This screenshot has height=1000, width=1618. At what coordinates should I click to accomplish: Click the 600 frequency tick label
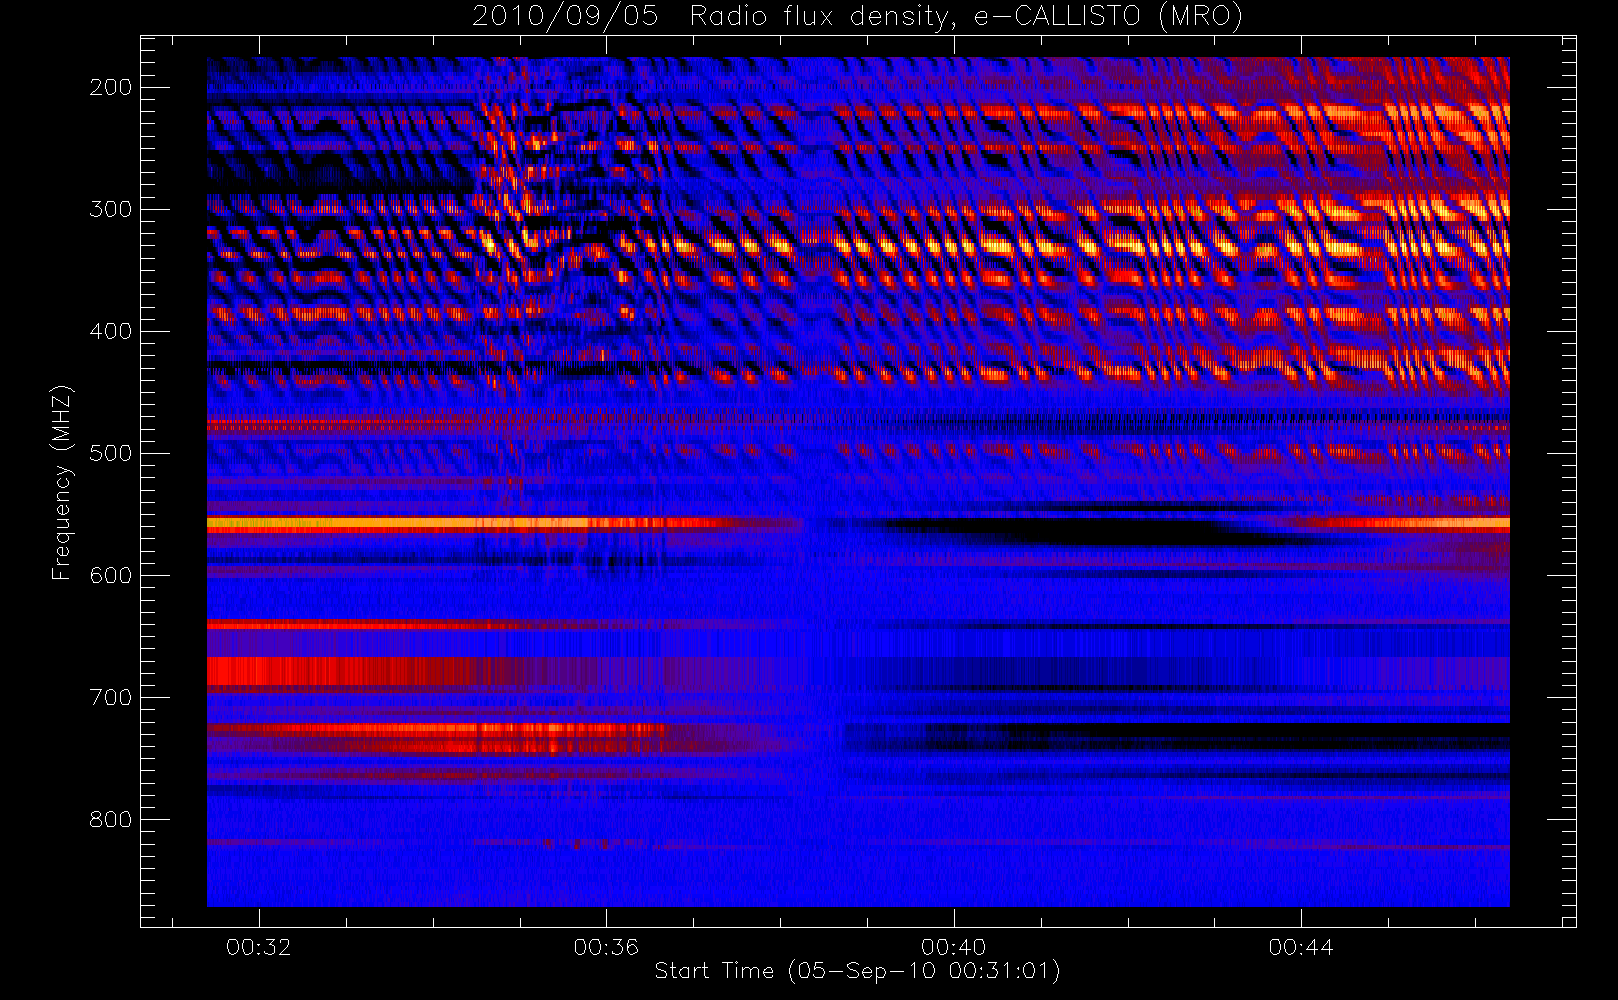(x=111, y=575)
